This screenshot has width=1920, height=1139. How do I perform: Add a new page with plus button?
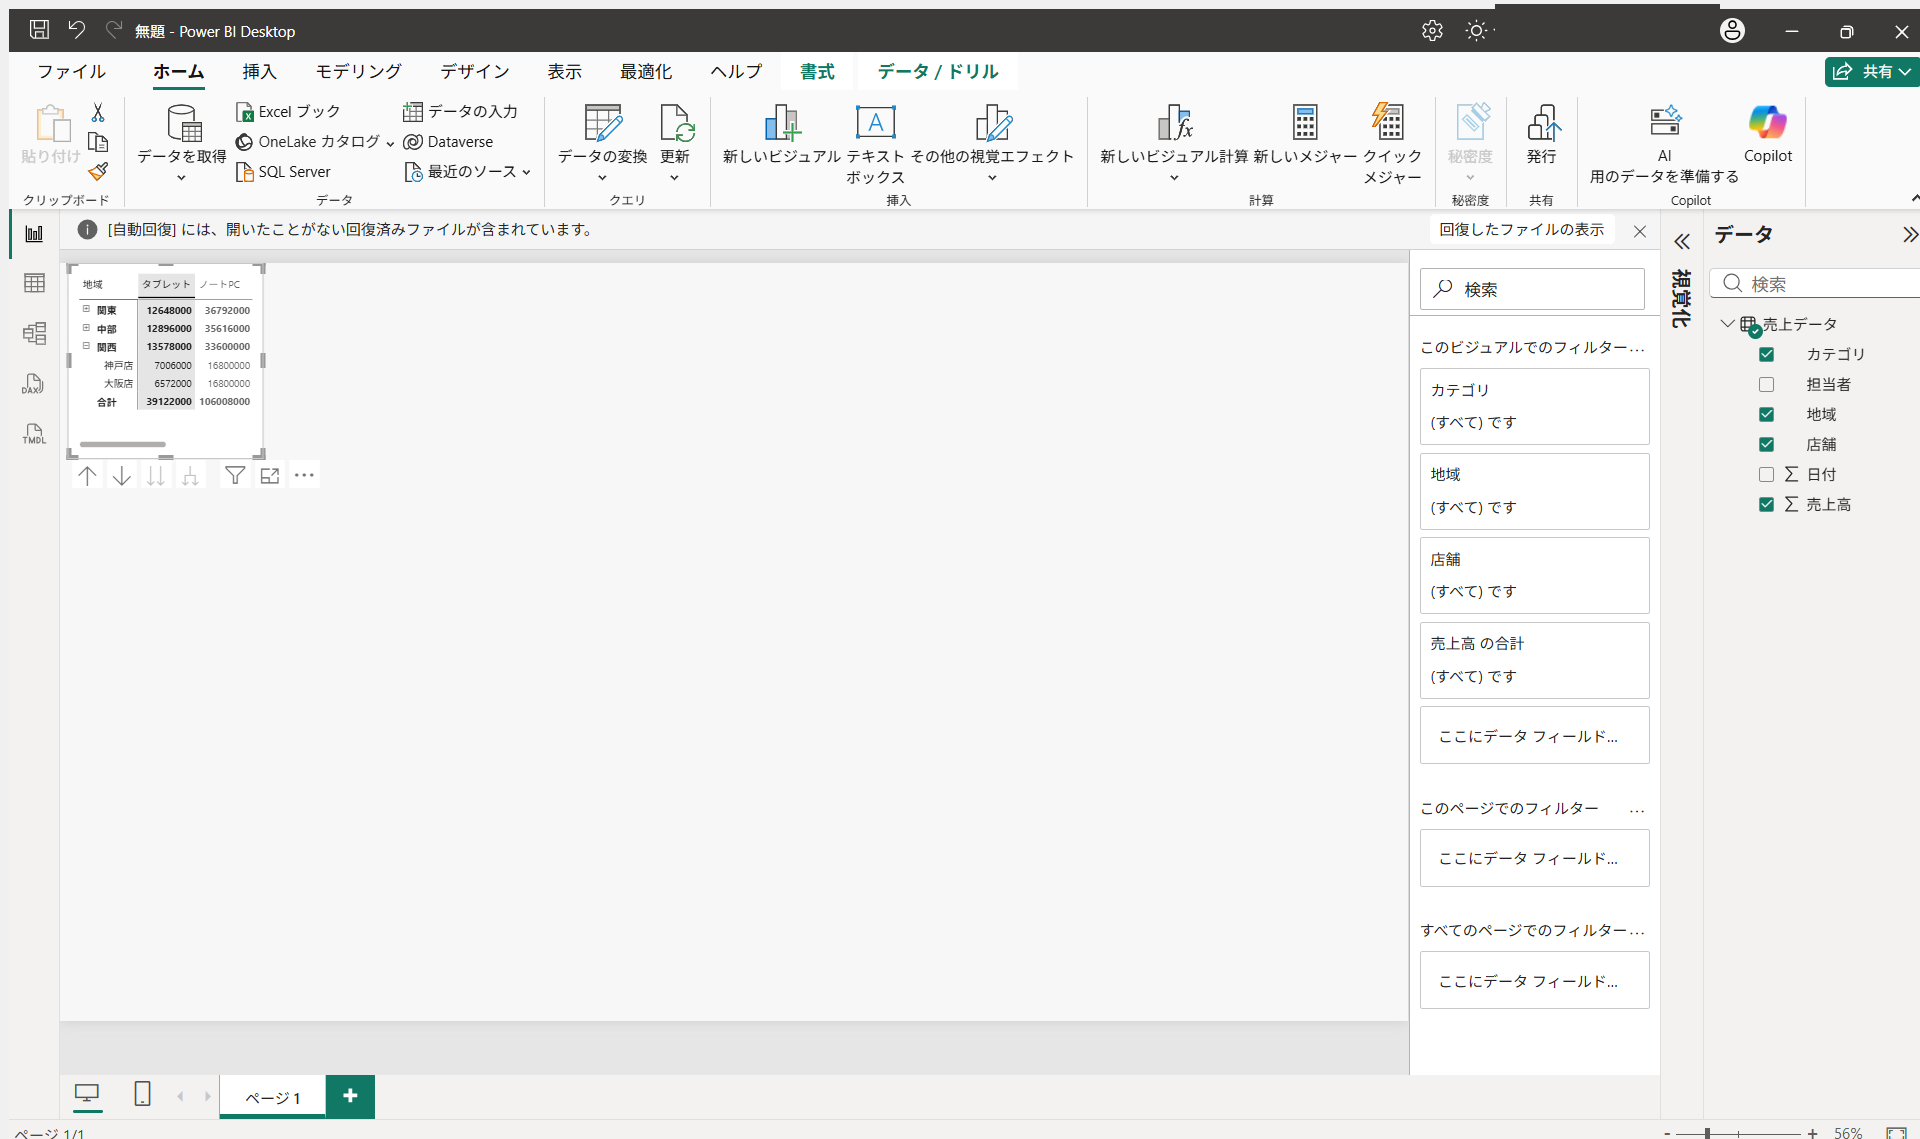point(350,1096)
